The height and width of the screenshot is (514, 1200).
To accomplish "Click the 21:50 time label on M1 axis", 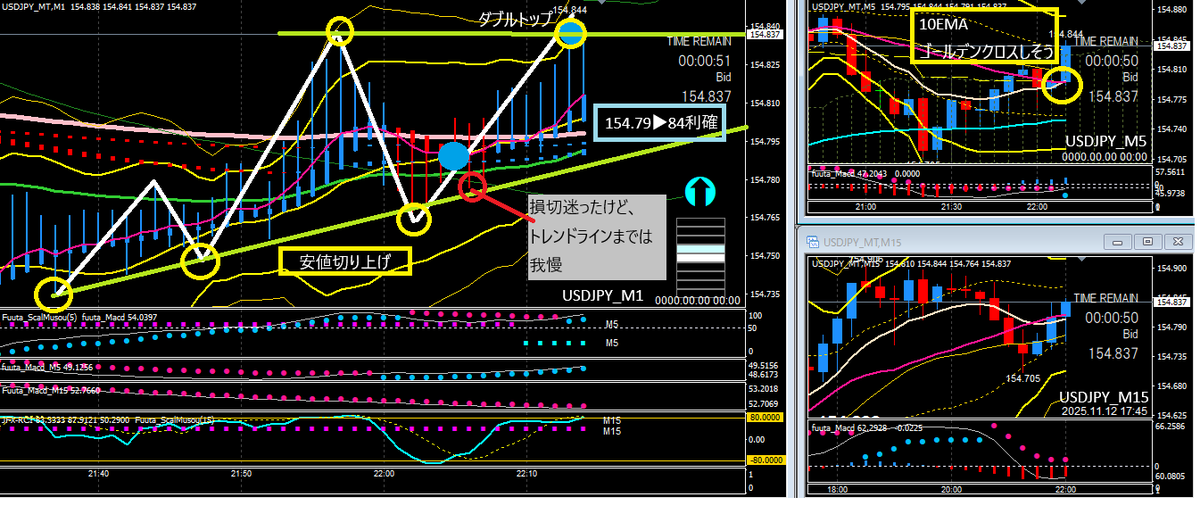I will [241, 473].
